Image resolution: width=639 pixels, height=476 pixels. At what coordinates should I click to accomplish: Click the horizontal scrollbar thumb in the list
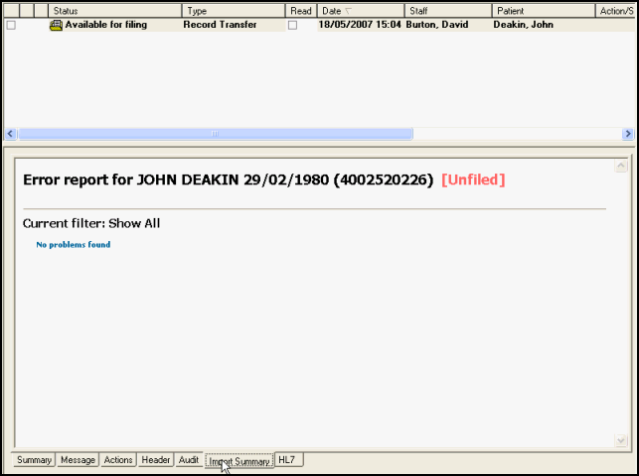(x=215, y=134)
